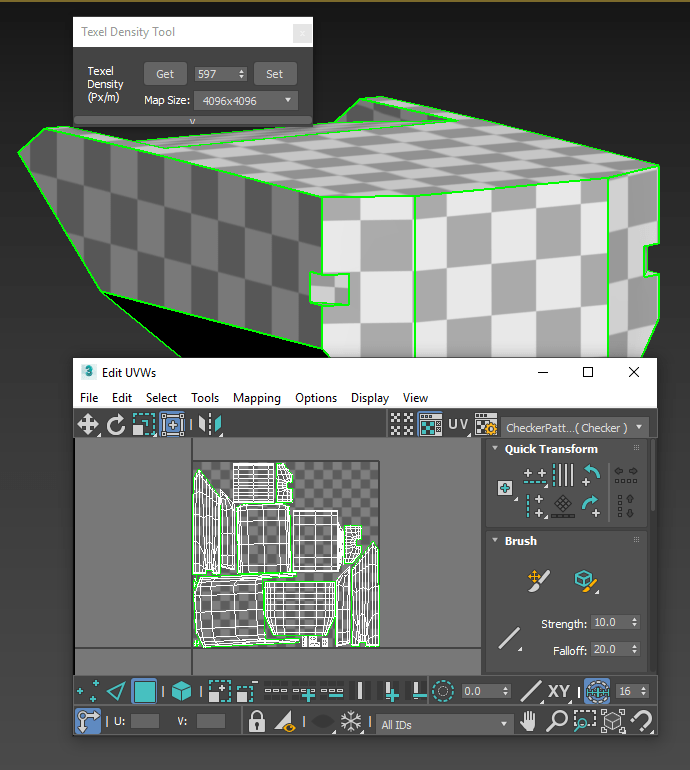Select the Scale Selected Subobjects tool
The width and height of the screenshot is (690, 770).
[x=144, y=424]
